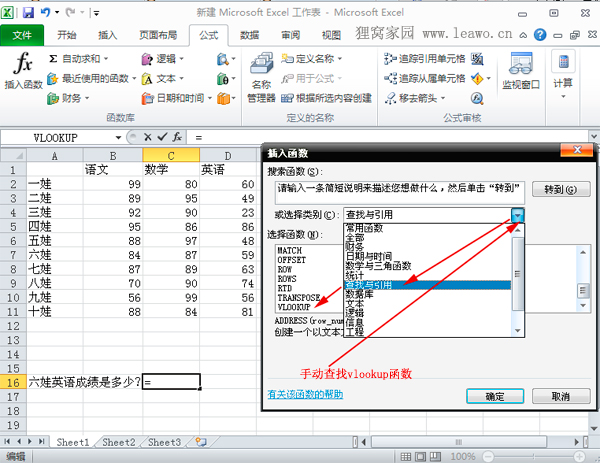This screenshot has height=463, width=600.
Task: Open the More Functions books icon
Action: coord(224,98)
